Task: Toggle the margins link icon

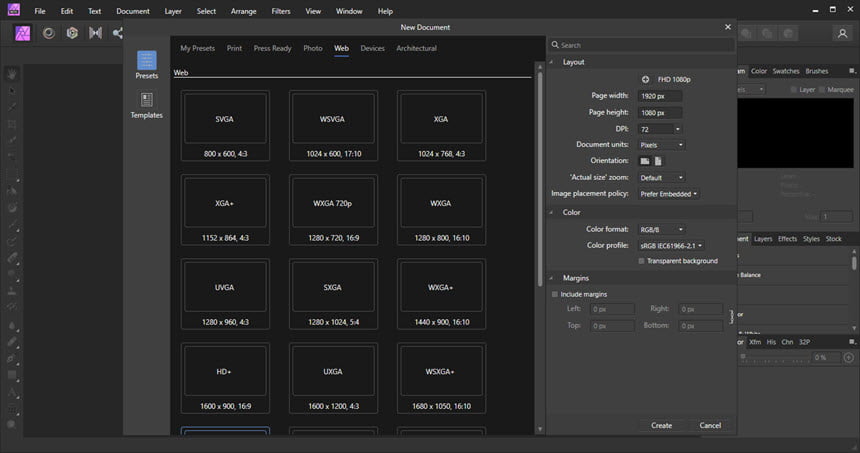Action: coord(731,317)
